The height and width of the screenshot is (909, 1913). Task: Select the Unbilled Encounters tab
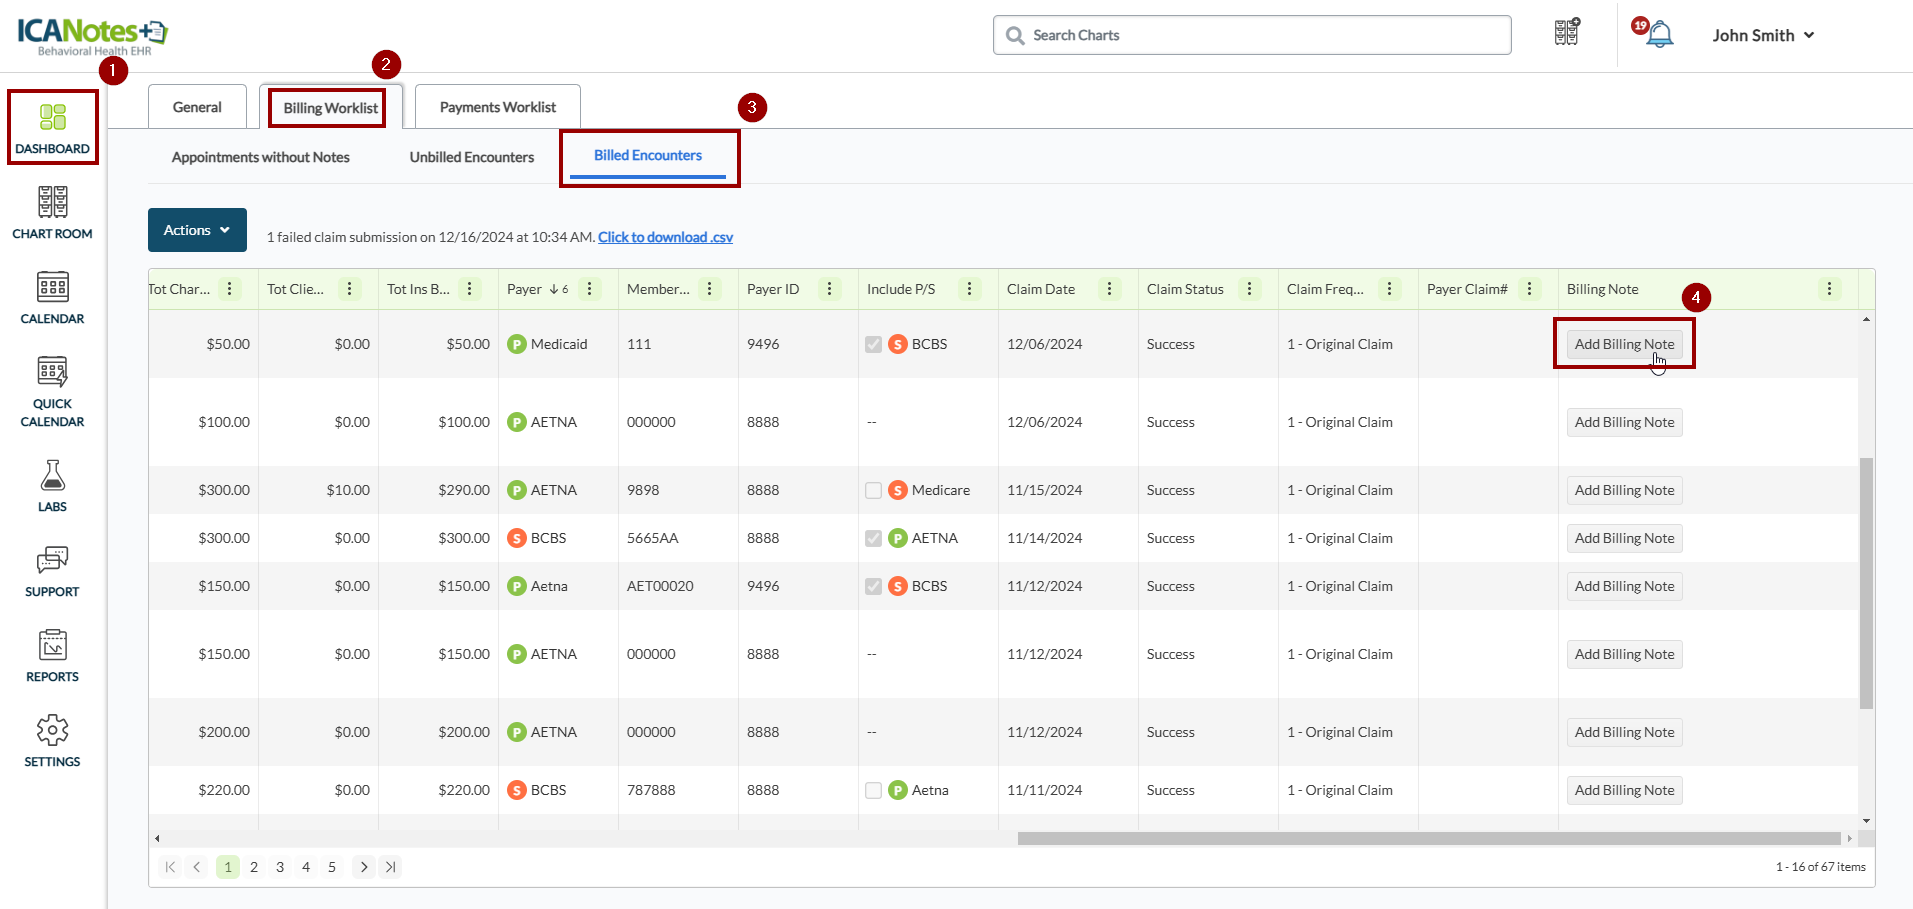click(471, 157)
